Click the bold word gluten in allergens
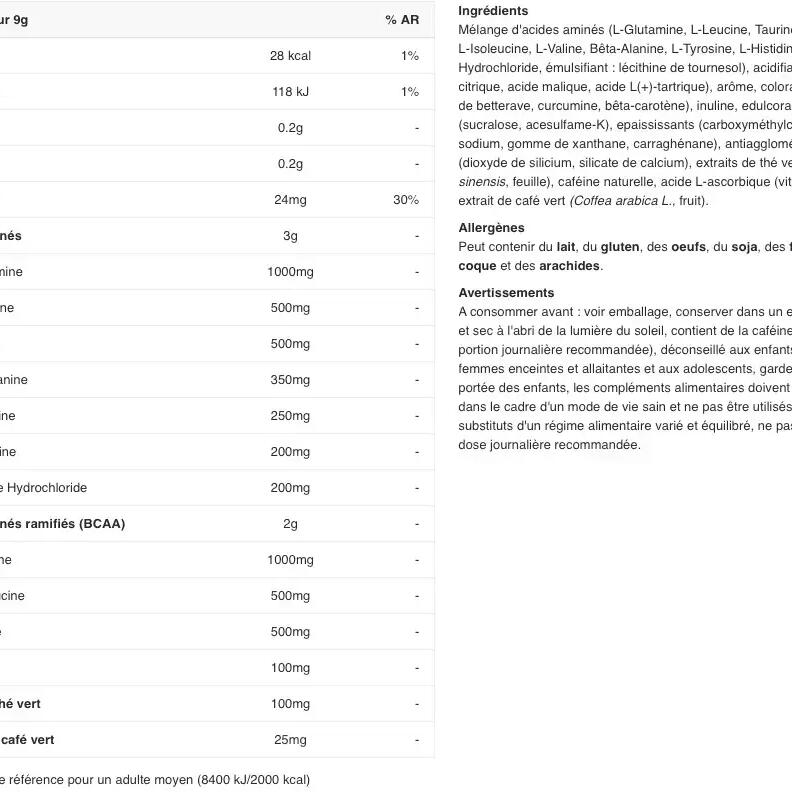The image size is (792, 792). 620,247
